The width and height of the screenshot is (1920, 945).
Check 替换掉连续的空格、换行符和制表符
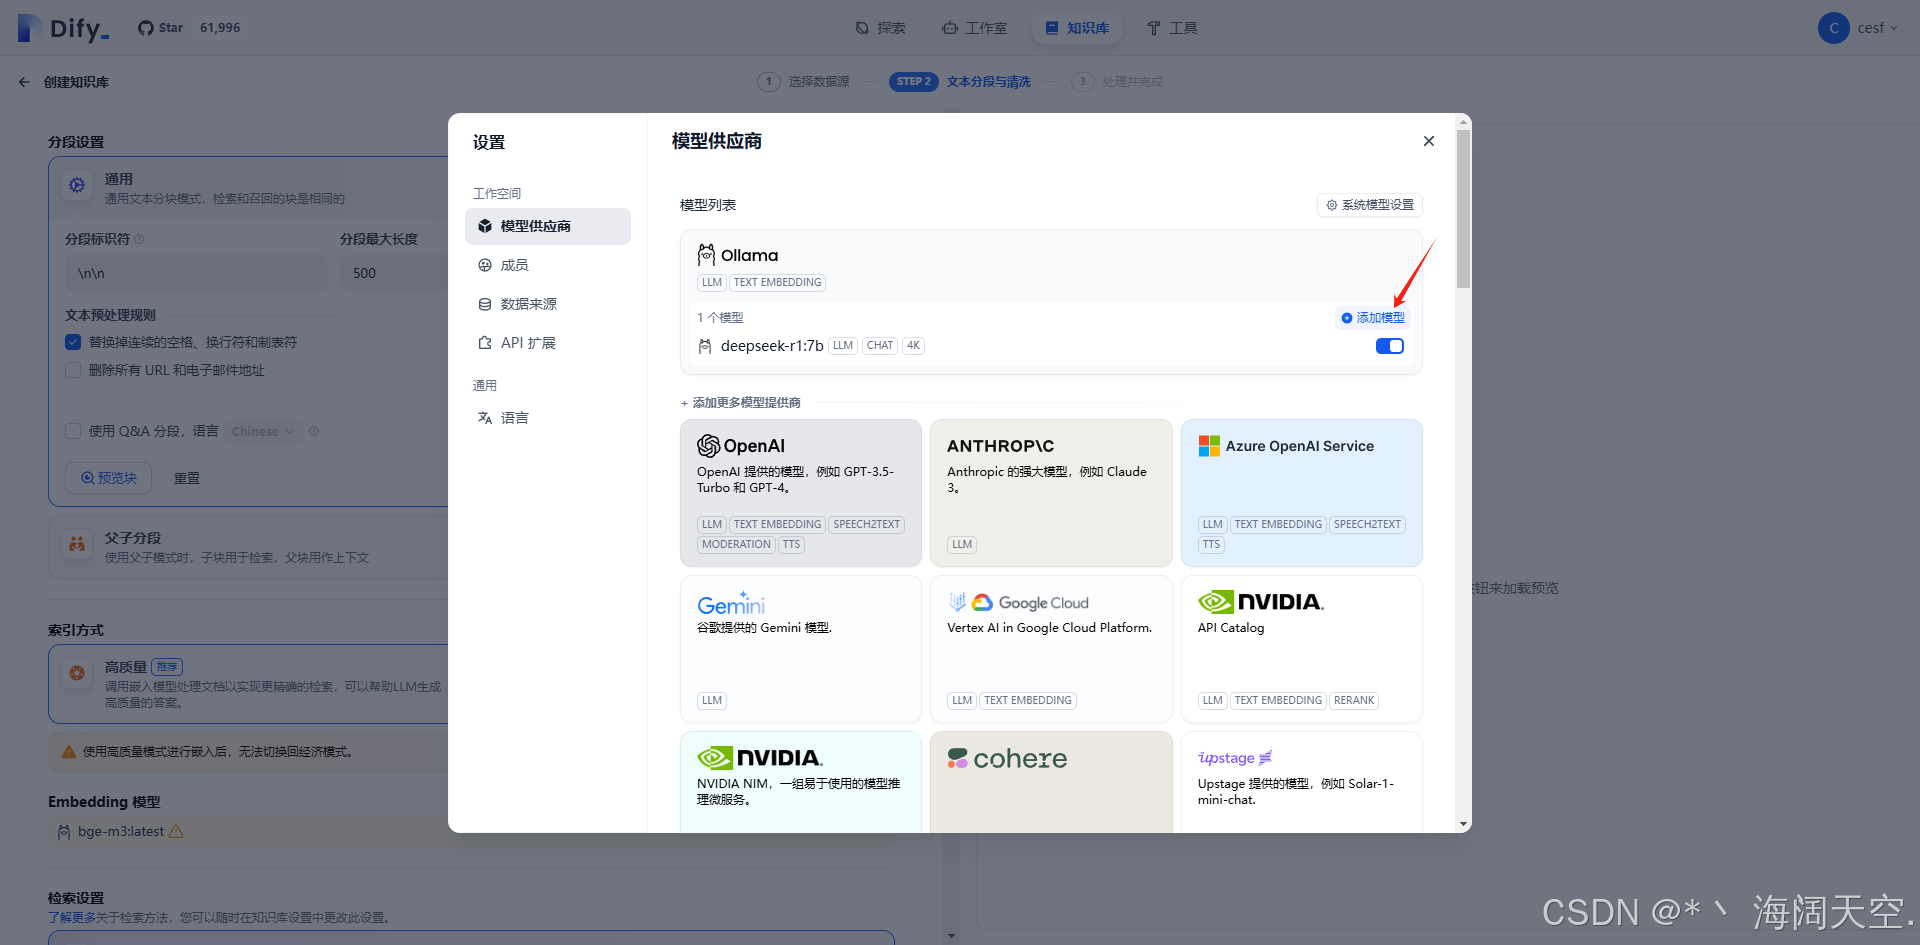[x=73, y=342]
